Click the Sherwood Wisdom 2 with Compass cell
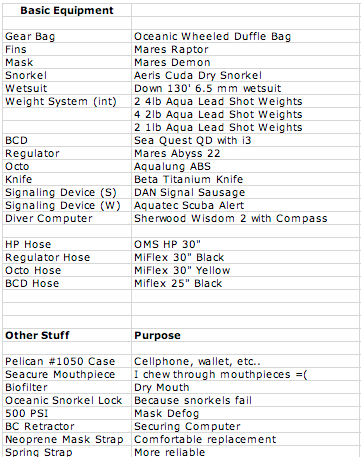The height and width of the screenshot is (457, 361). [246, 218]
